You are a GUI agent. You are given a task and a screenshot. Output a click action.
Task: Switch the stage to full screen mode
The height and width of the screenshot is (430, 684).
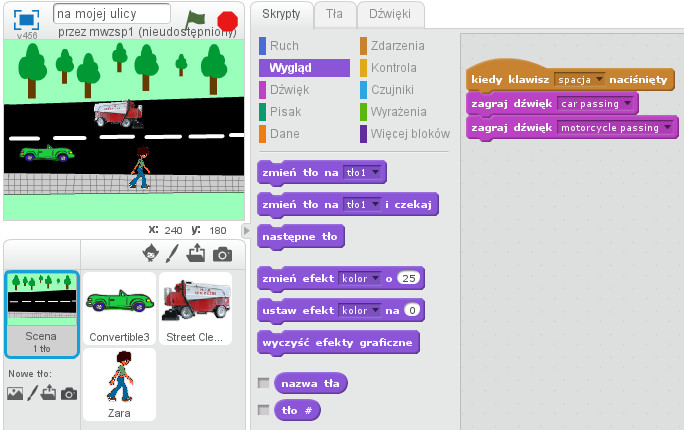(26, 20)
